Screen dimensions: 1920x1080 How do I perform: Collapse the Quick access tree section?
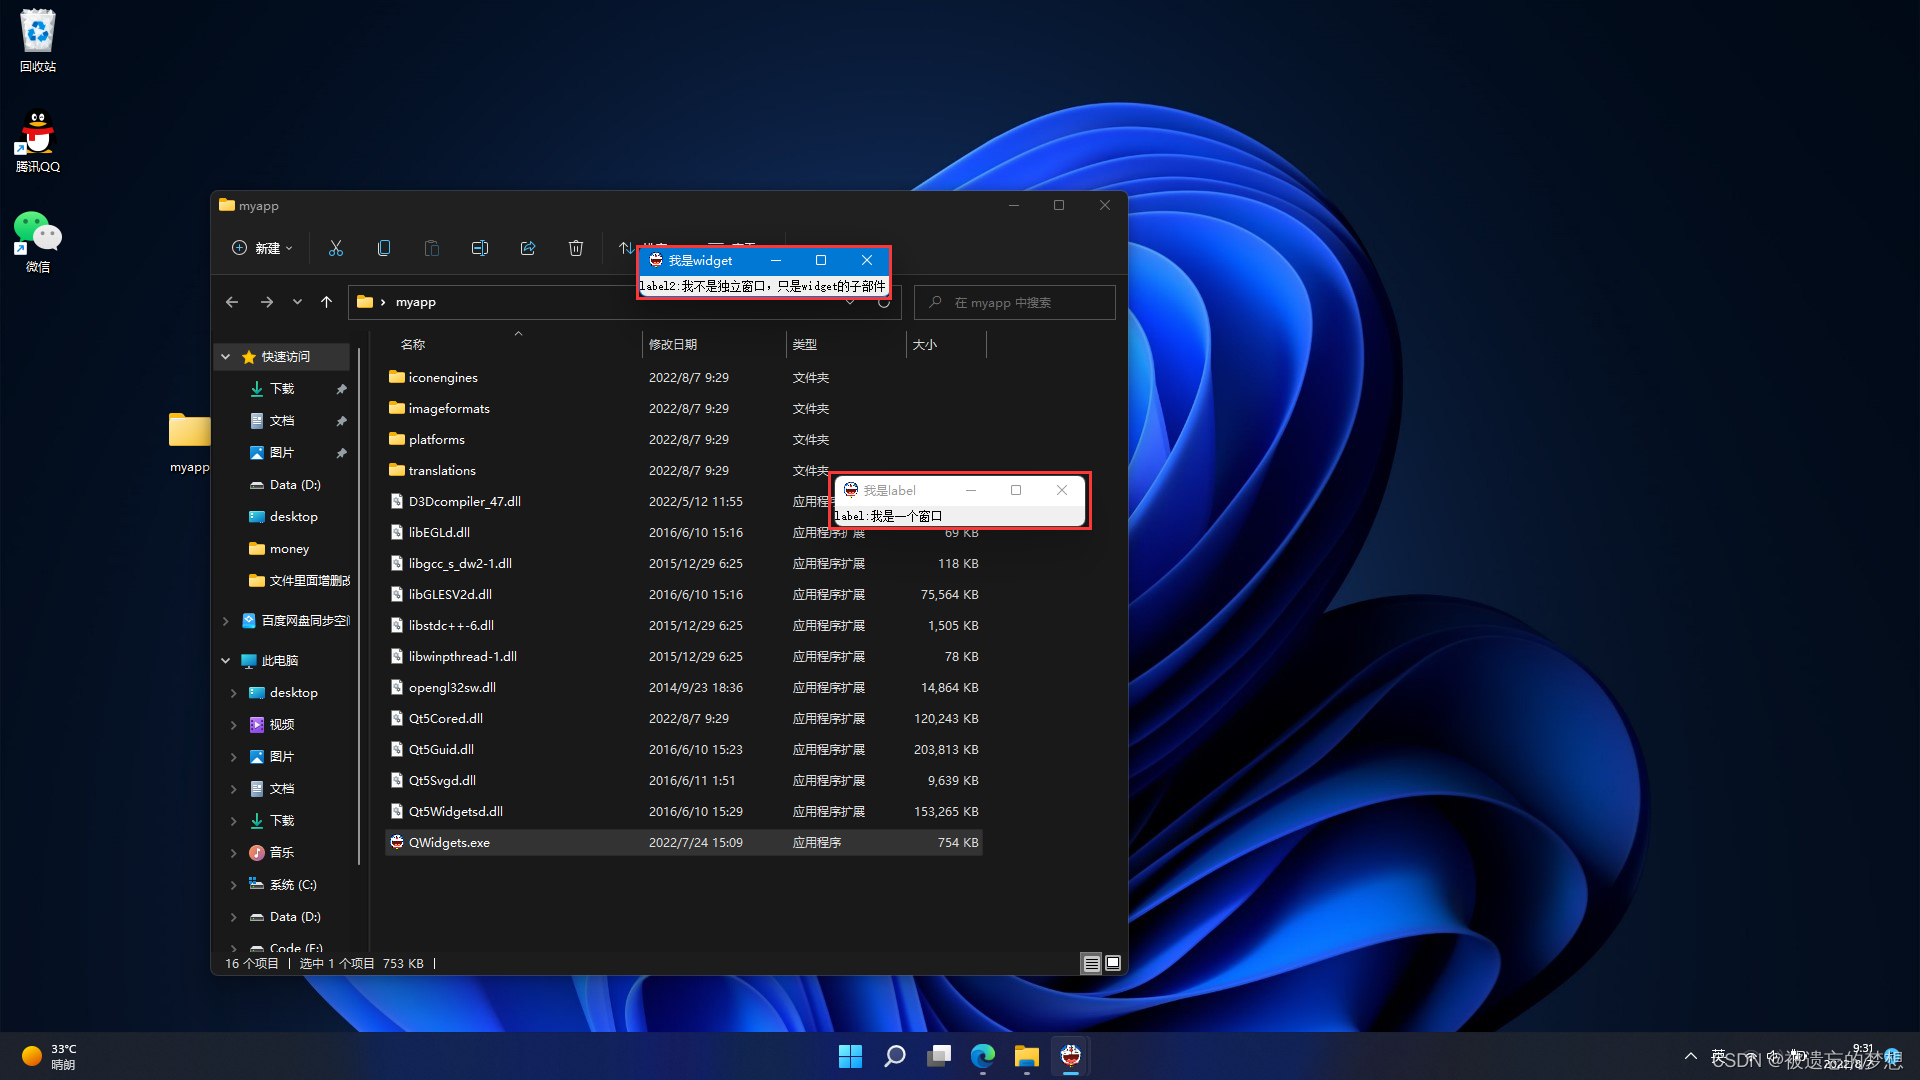click(x=226, y=357)
